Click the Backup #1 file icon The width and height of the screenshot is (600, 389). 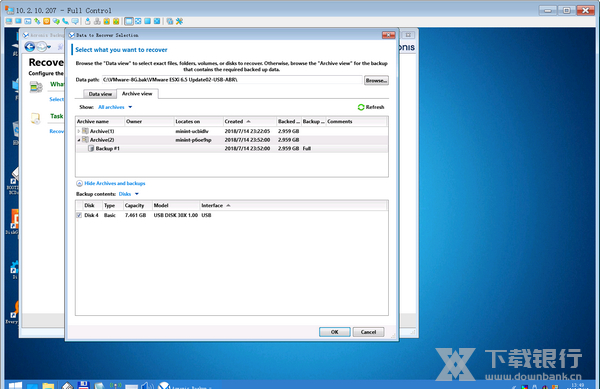click(x=91, y=148)
